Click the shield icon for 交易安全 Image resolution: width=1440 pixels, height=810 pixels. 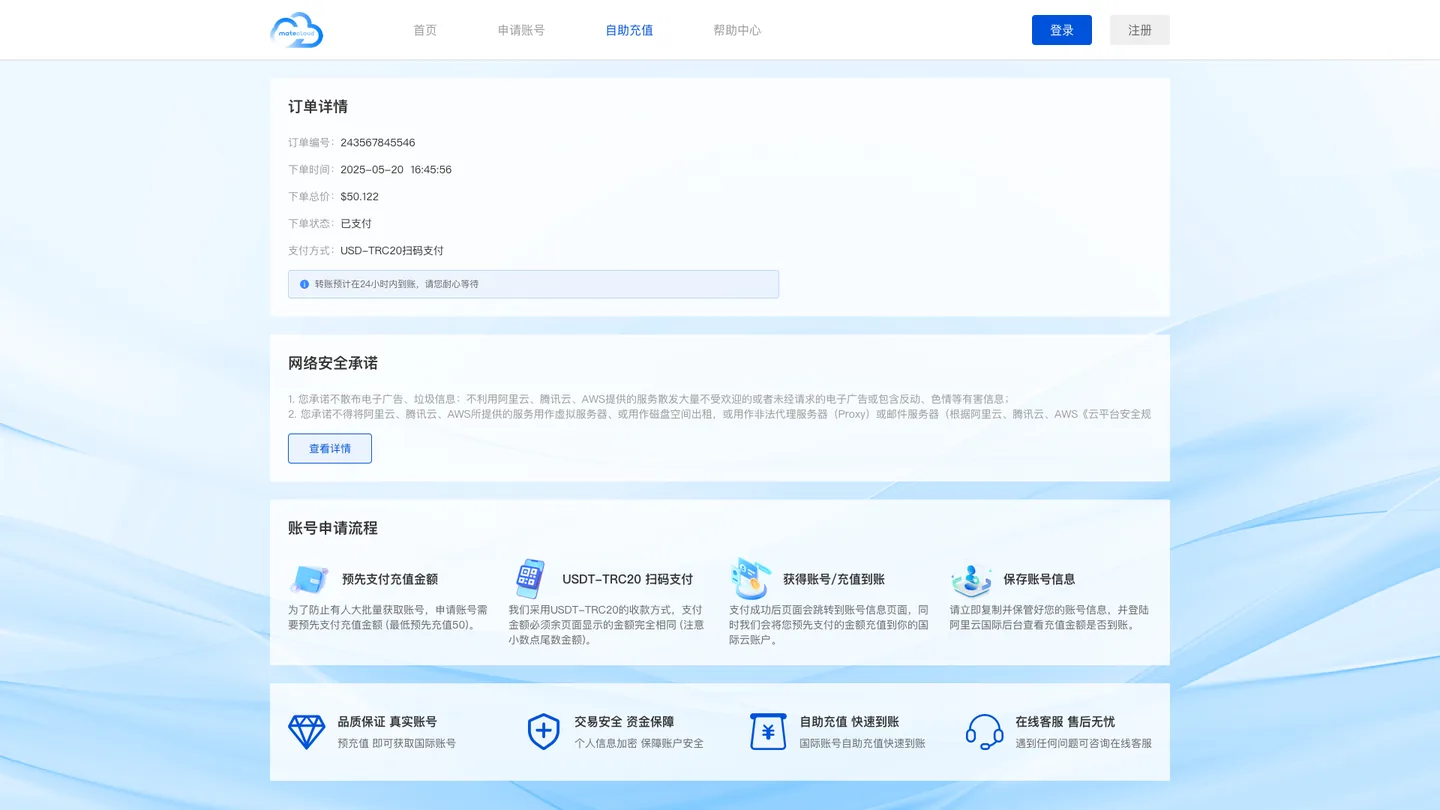543,732
